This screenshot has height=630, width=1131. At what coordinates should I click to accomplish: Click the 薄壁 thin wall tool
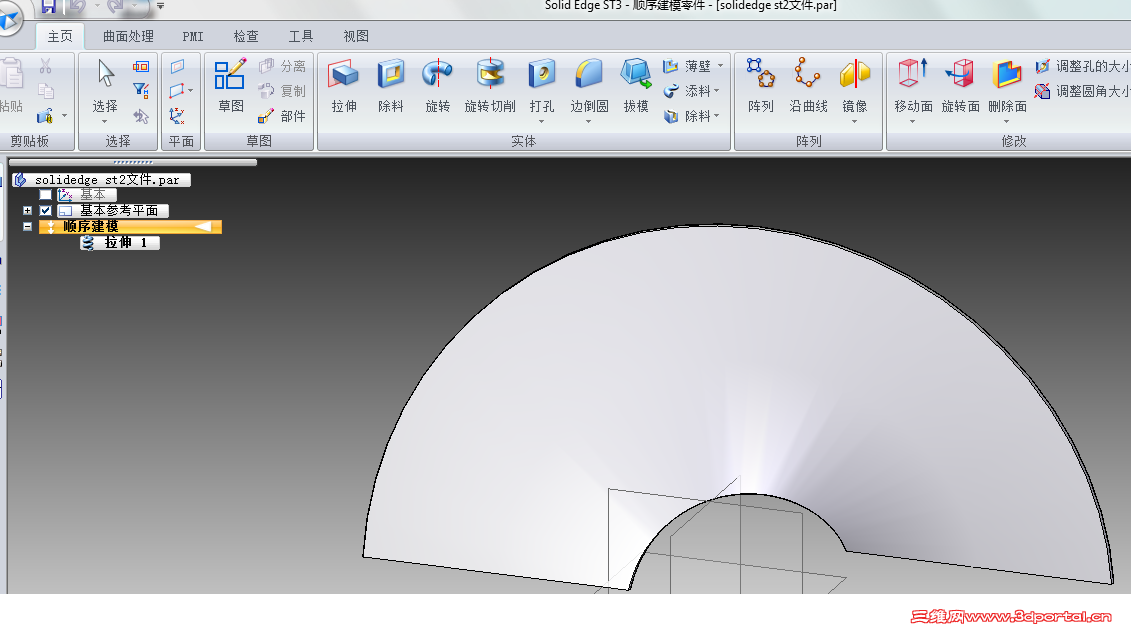687,66
